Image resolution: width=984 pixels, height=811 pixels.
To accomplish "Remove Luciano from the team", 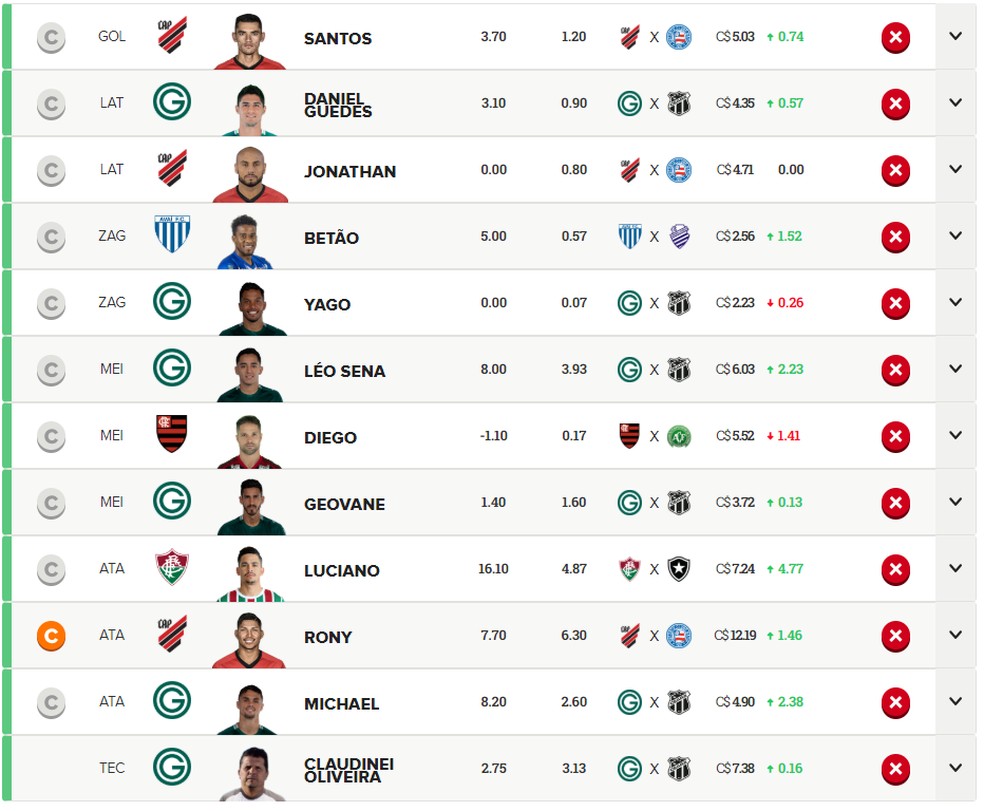I will pyautogui.click(x=895, y=570).
